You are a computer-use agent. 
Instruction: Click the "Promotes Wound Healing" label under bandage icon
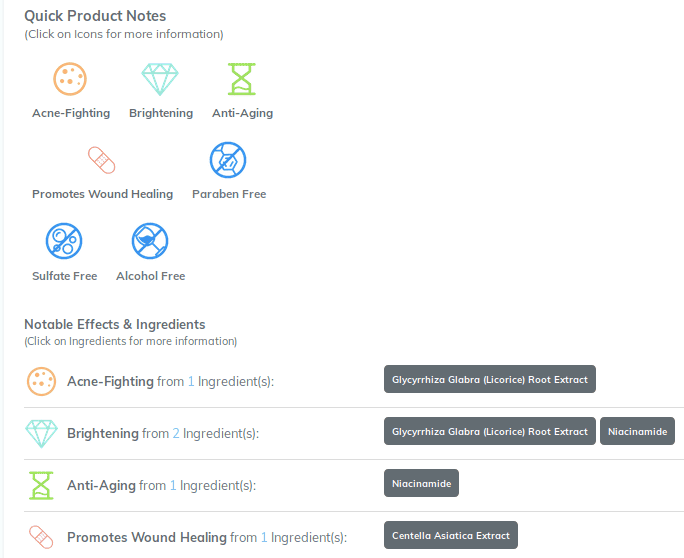click(x=103, y=194)
